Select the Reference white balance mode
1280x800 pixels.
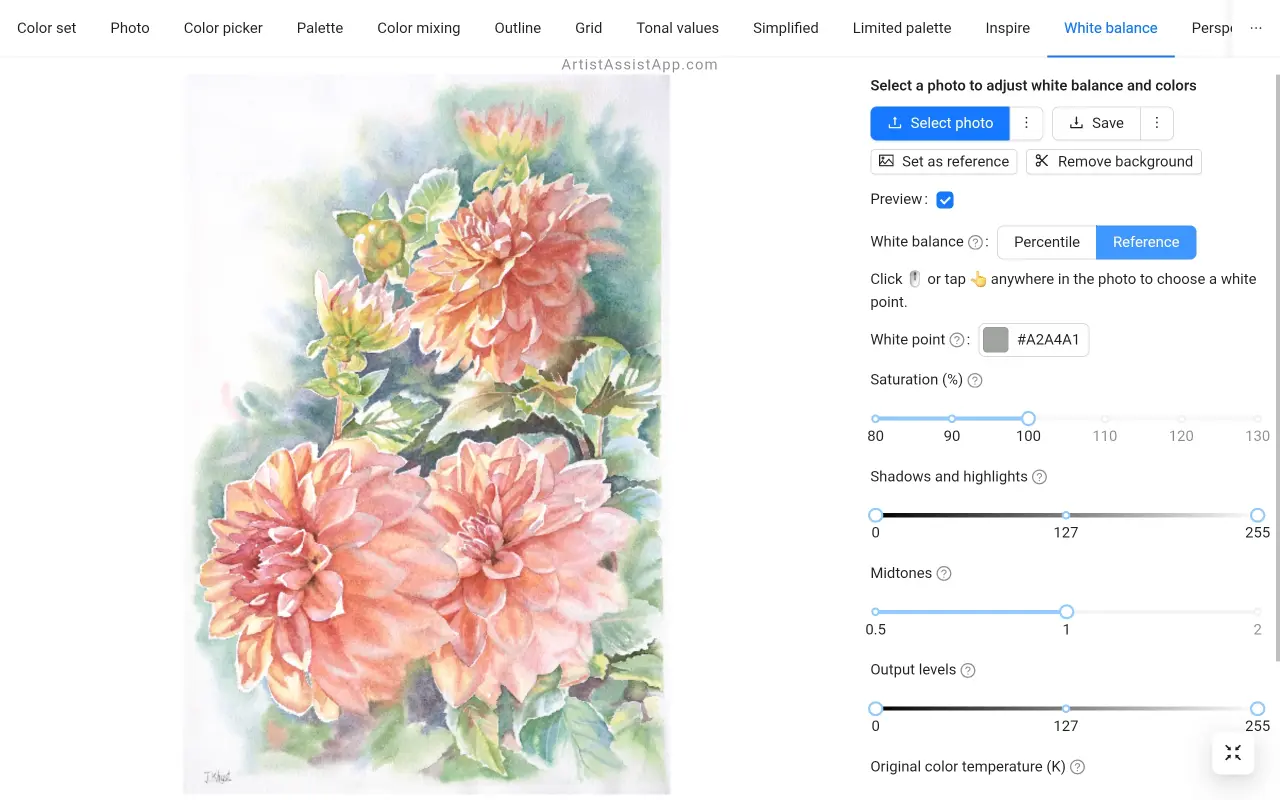coord(1145,242)
